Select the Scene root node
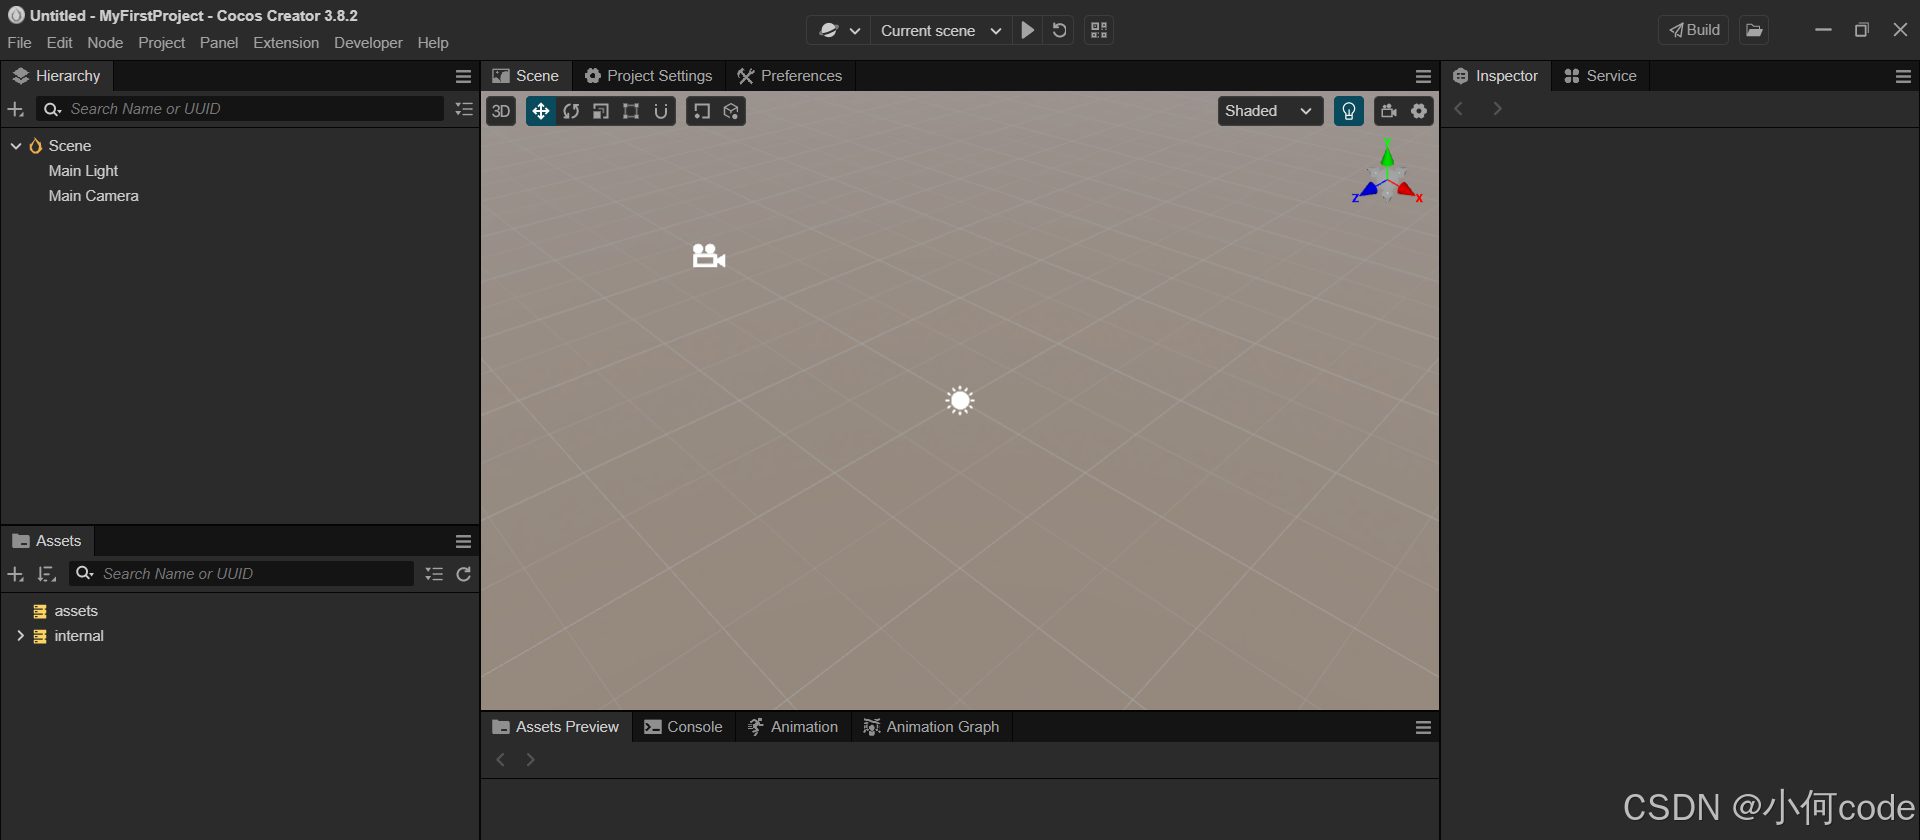 69,146
